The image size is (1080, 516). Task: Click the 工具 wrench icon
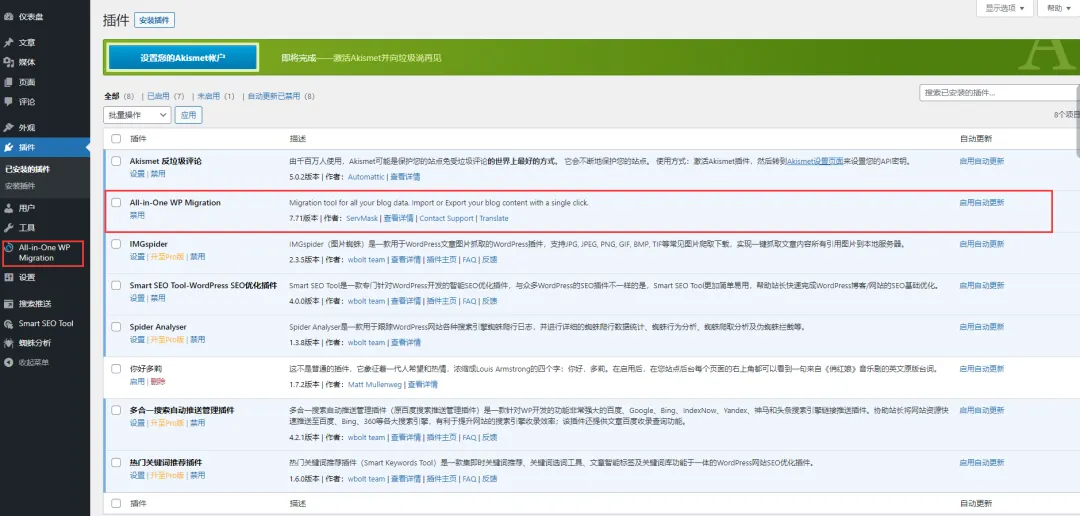tap(8, 227)
